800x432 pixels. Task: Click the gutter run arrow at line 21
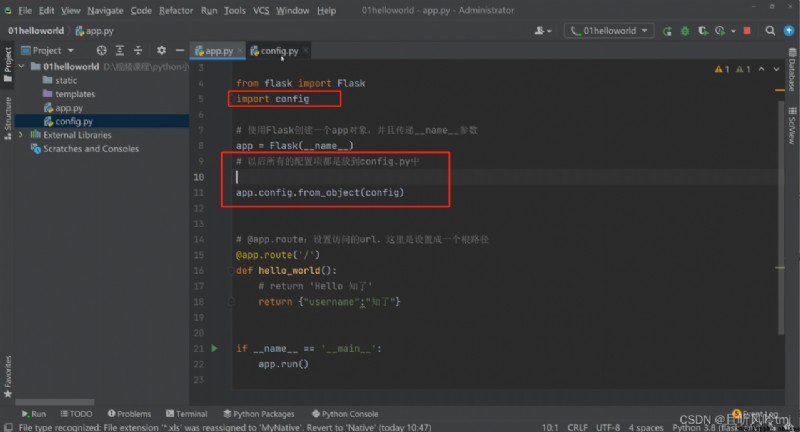[x=214, y=348]
